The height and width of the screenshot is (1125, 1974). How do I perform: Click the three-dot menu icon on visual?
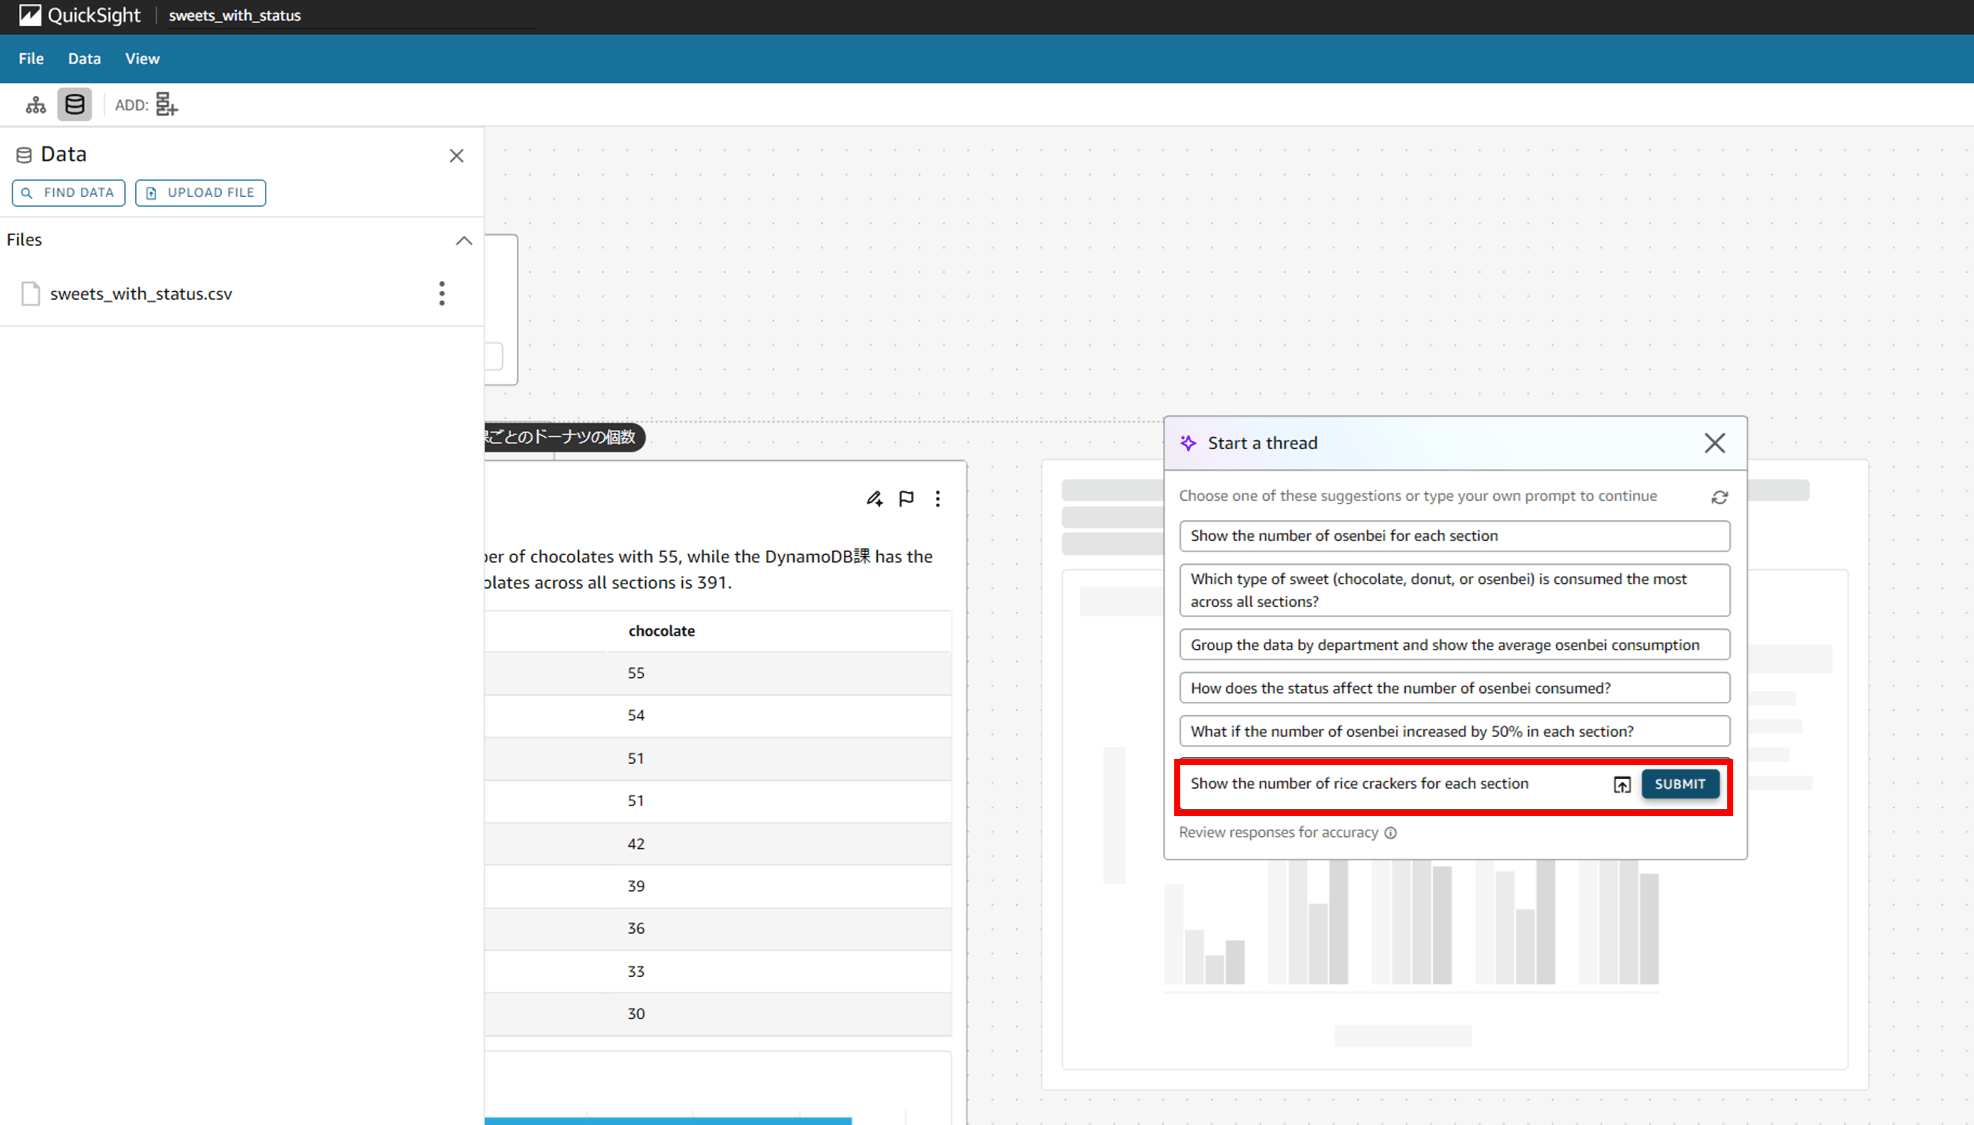(938, 497)
